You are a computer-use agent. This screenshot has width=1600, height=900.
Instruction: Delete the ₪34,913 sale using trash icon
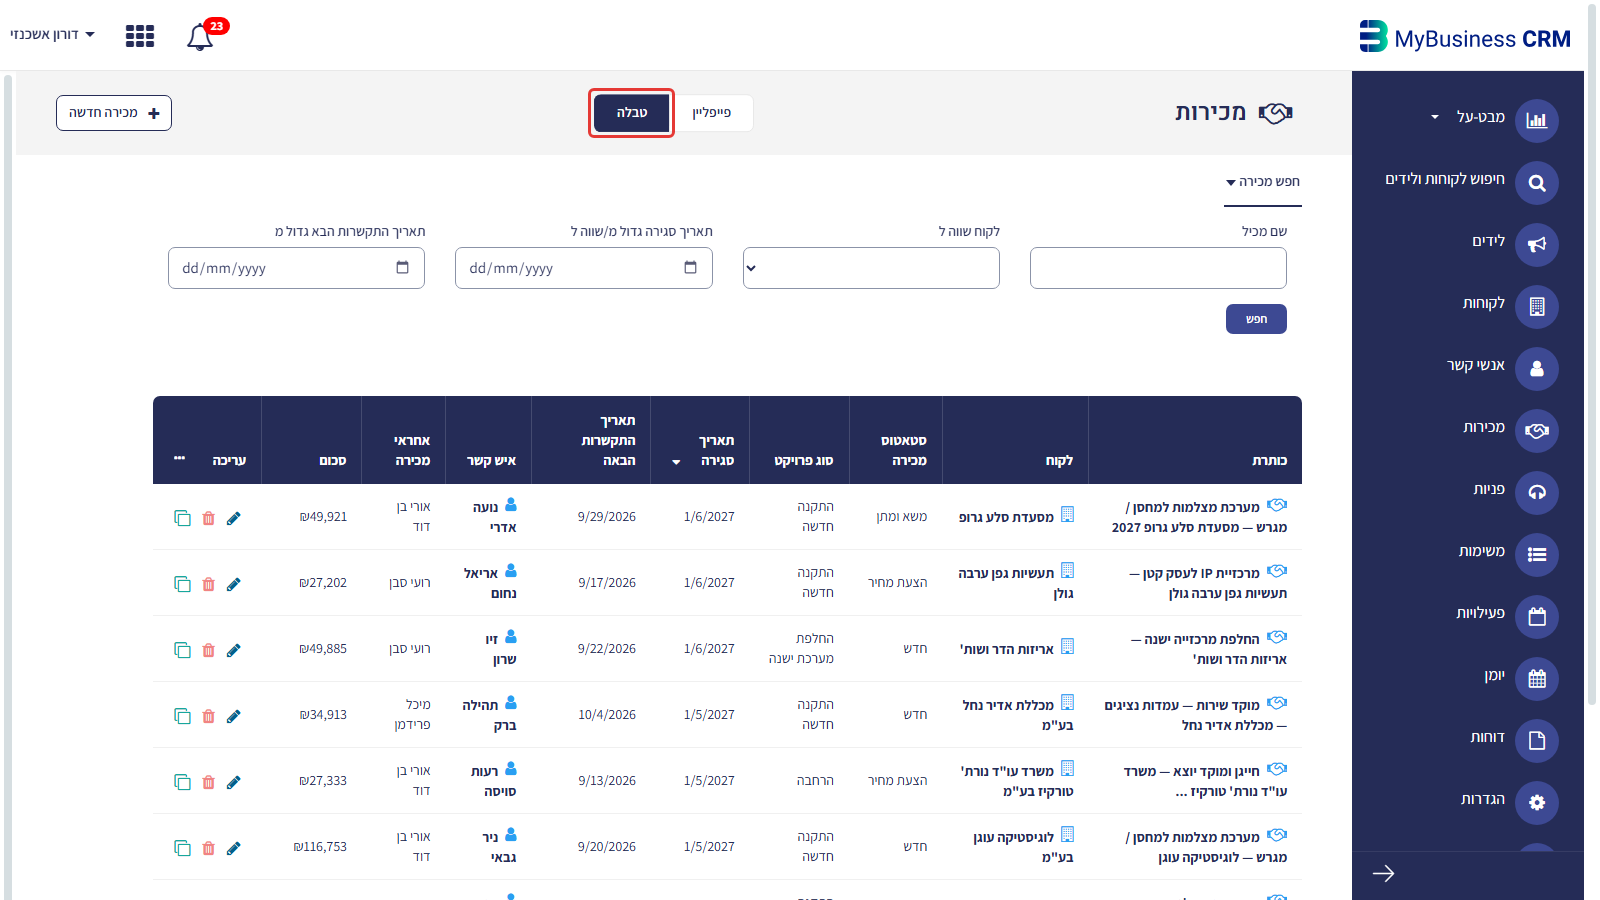click(208, 716)
